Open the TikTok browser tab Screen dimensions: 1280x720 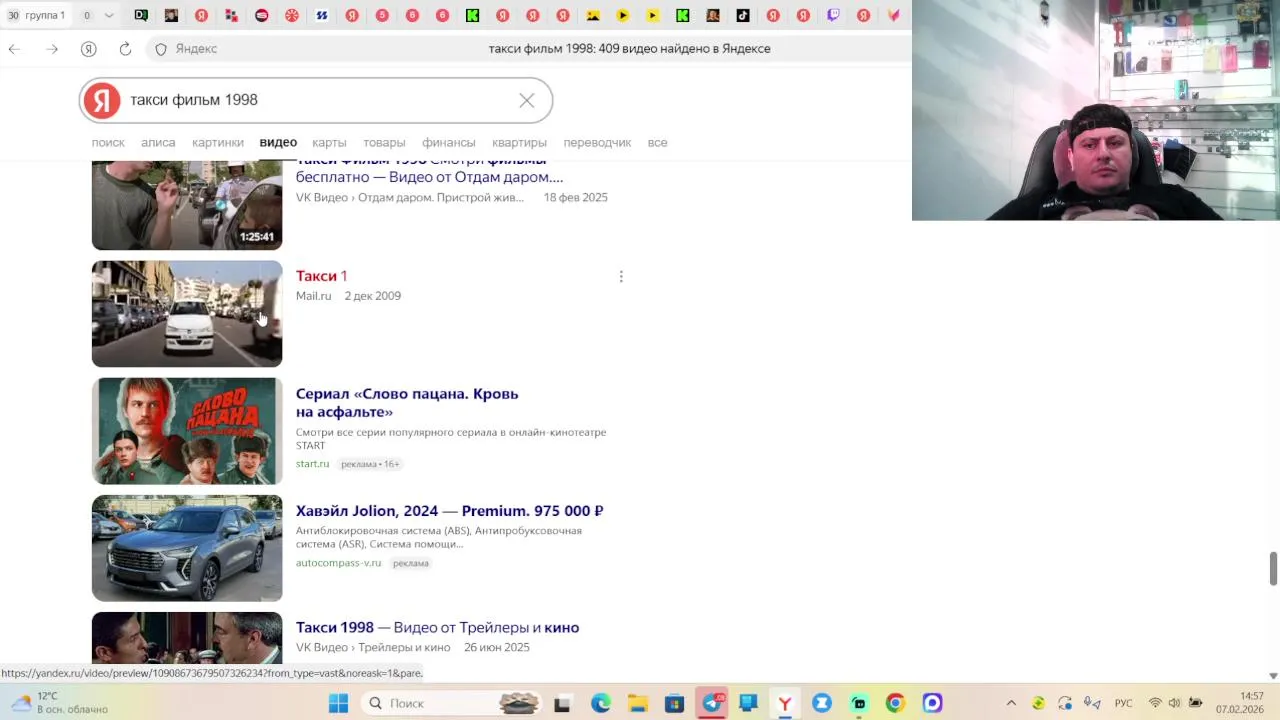coord(743,15)
